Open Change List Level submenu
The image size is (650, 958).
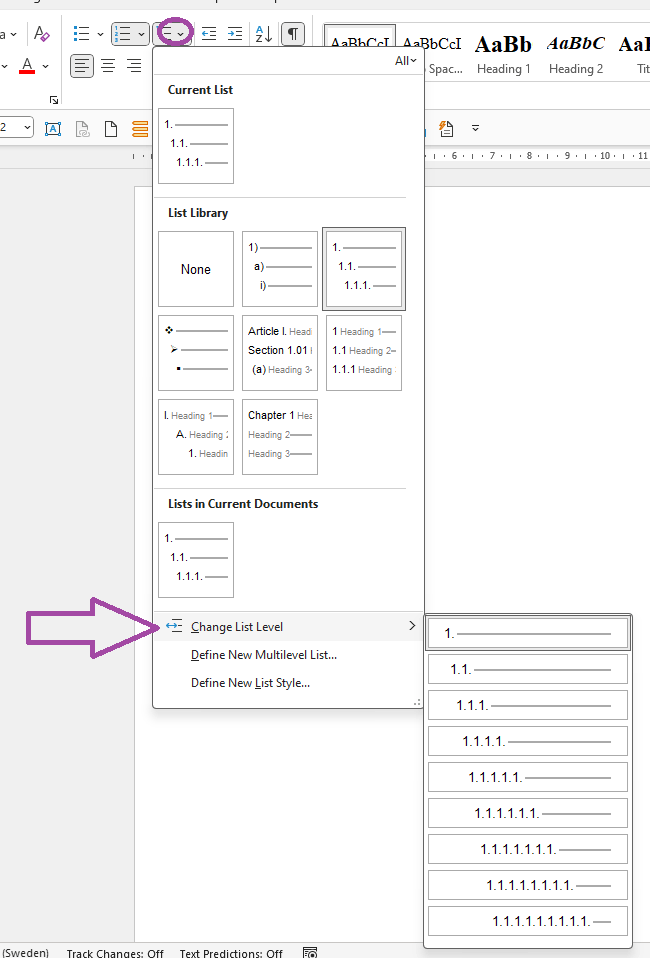[x=289, y=626]
